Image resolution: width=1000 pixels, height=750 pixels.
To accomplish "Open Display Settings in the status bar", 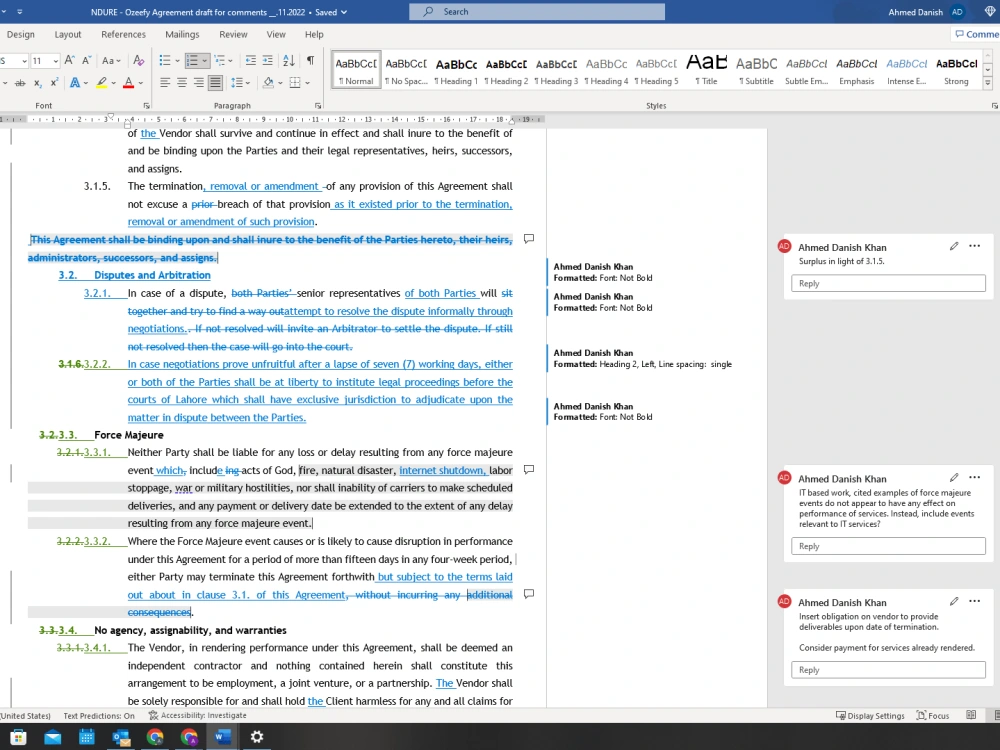I will [x=870, y=716].
